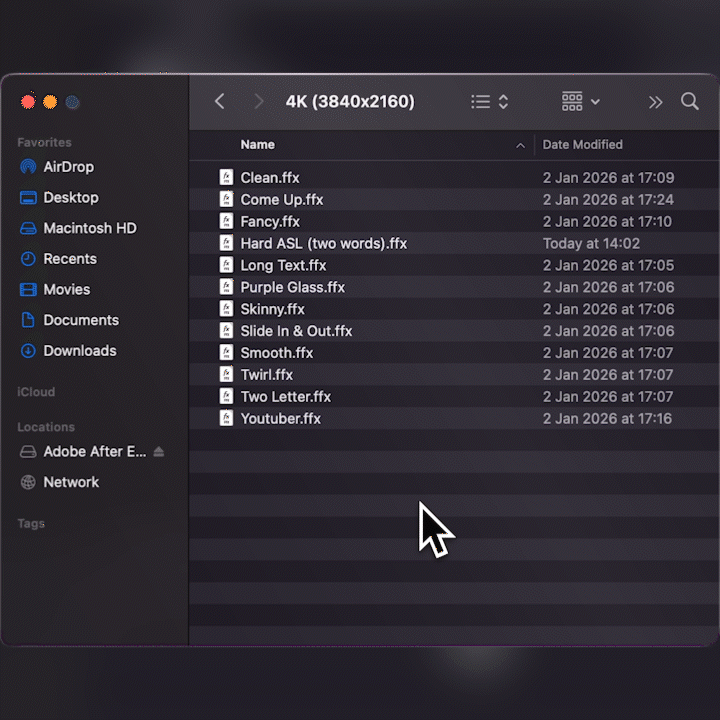This screenshot has height=720, width=720.
Task: Go to Recents in the sidebar
Action: (69, 259)
